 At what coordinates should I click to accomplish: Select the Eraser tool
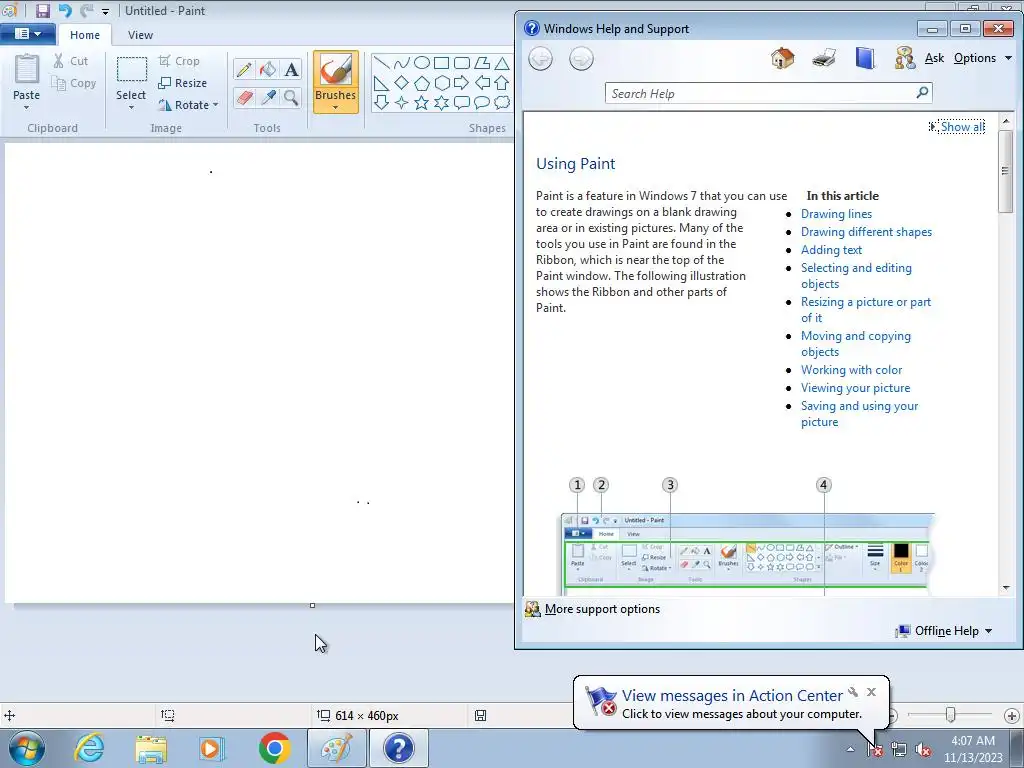click(244, 98)
